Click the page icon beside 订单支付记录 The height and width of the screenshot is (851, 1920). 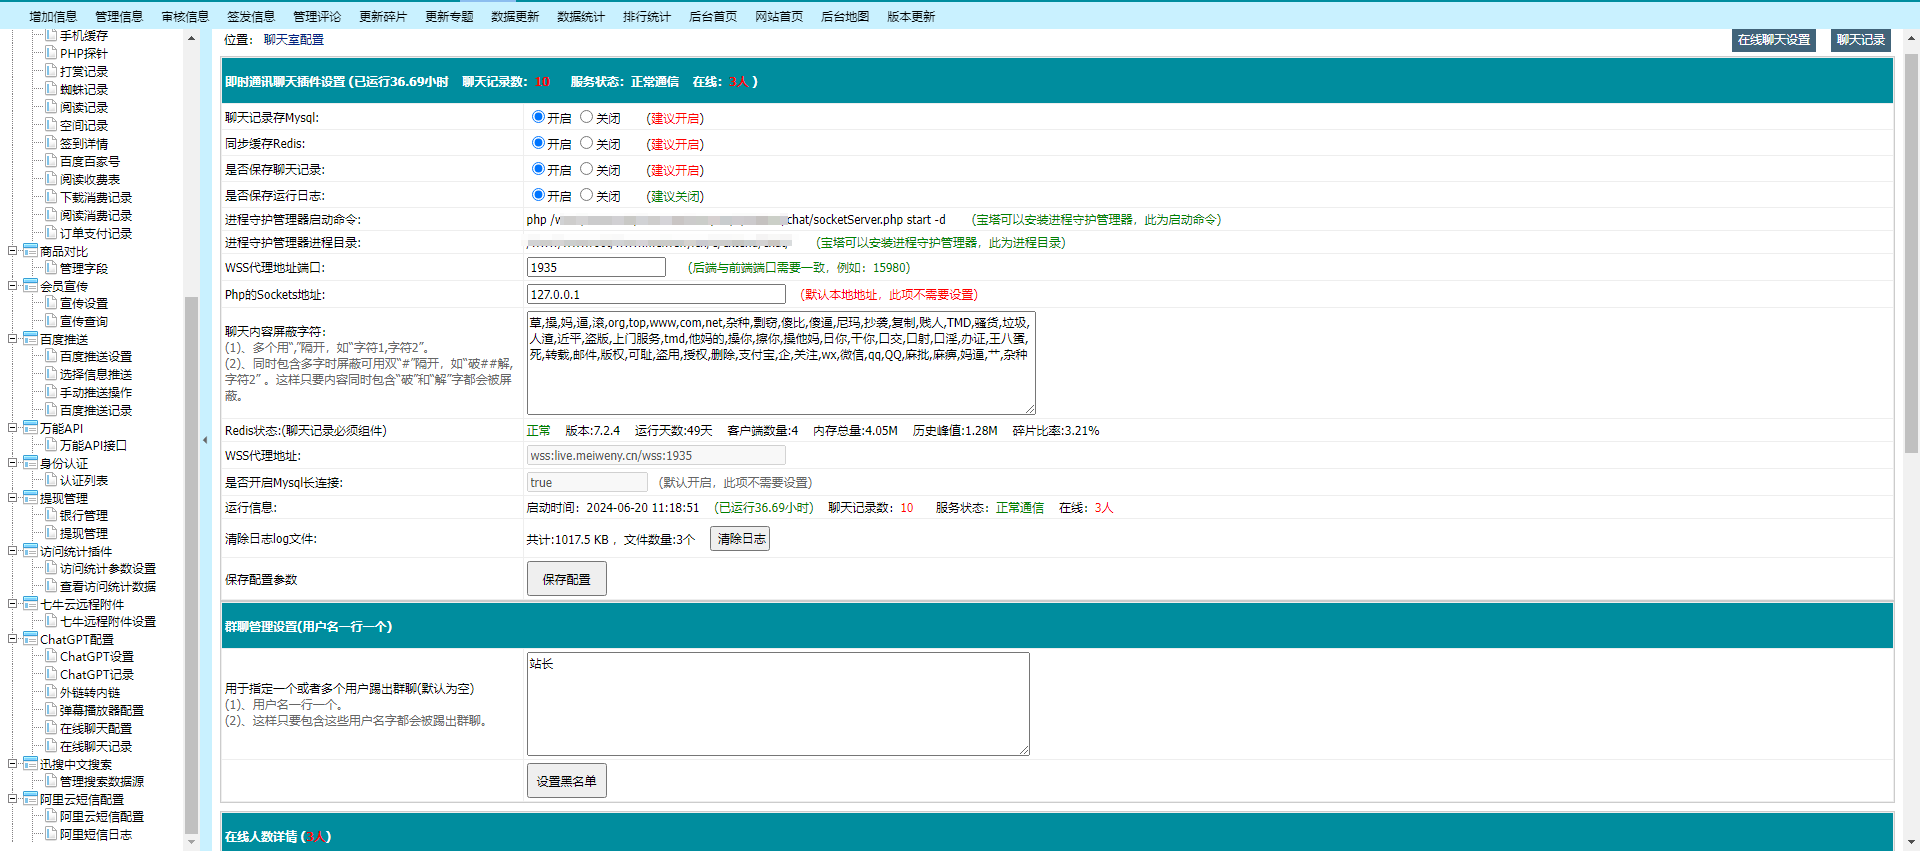click(x=51, y=233)
